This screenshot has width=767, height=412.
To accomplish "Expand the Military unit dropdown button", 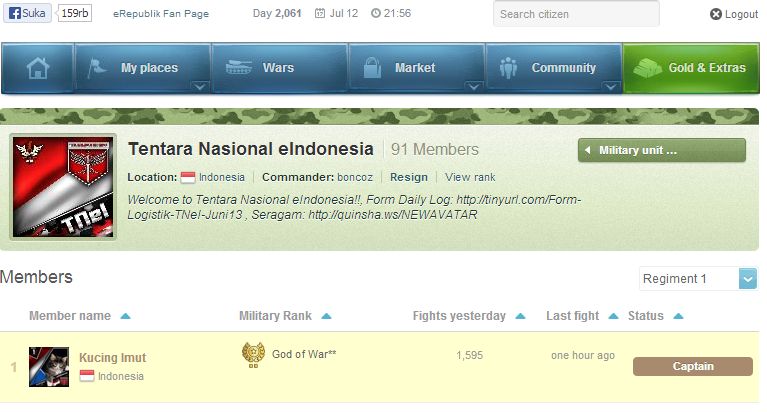I will coord(662,150).
